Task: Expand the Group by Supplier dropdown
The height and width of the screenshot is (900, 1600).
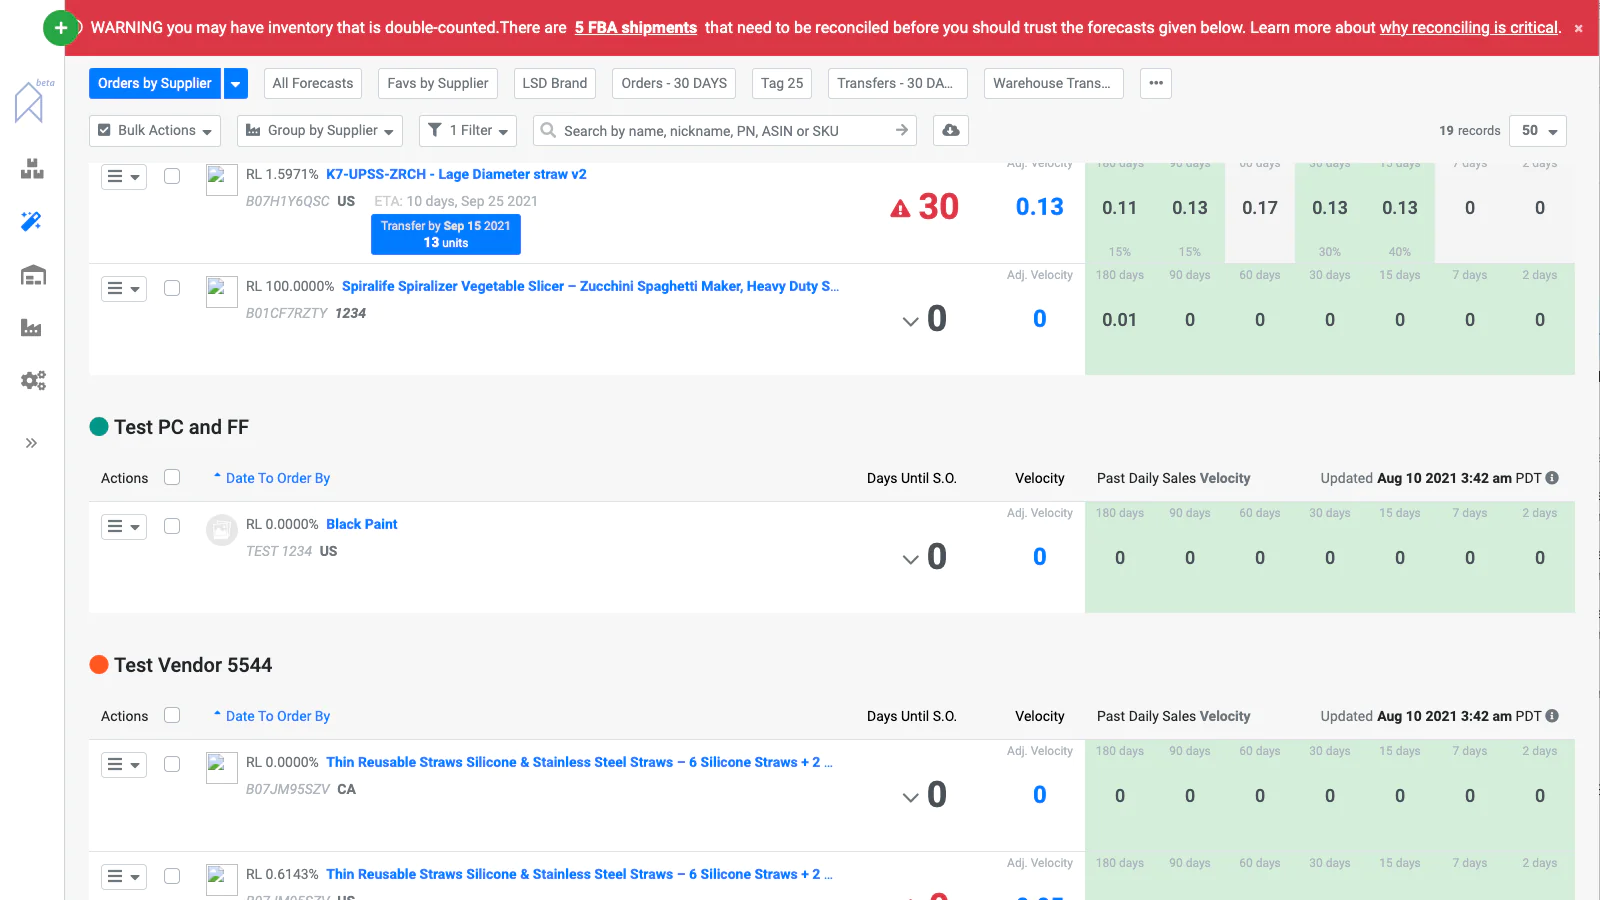Action: (x=320, y=131)
